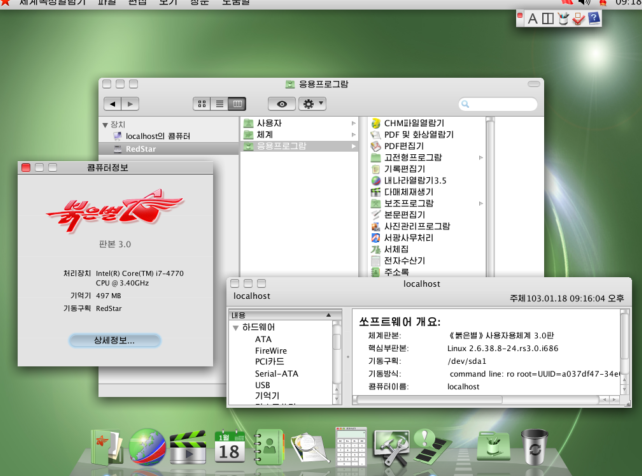Select RedStar volume in sidebar
Image resolution: width=642 pixels, height=476 pixels.
[169, 149]
